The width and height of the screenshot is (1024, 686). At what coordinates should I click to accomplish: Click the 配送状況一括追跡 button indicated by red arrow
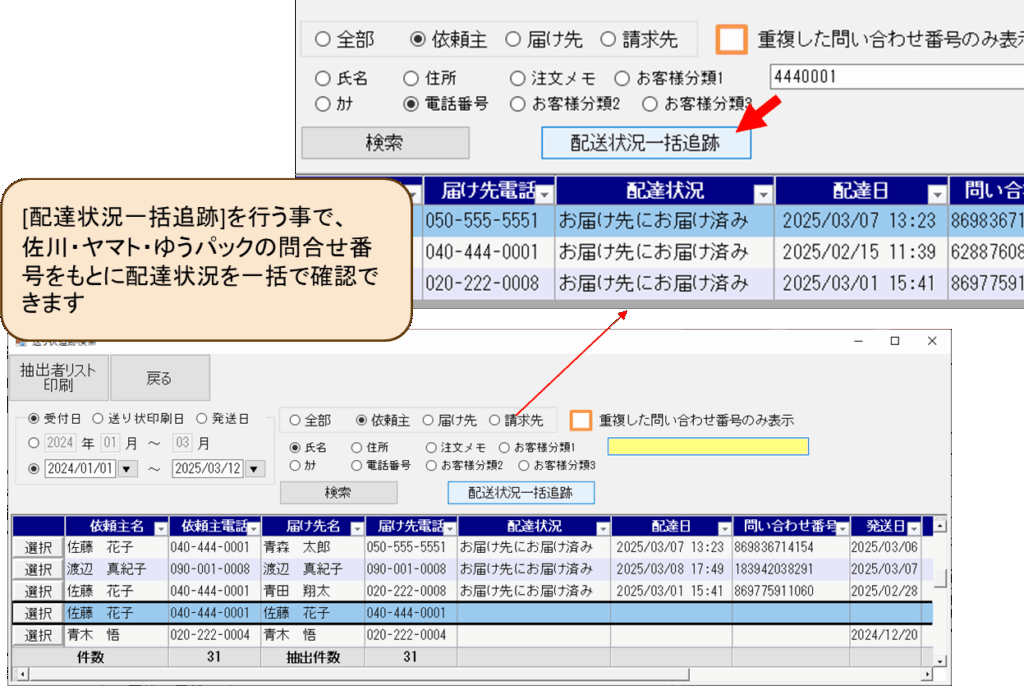tap(645, 143)
